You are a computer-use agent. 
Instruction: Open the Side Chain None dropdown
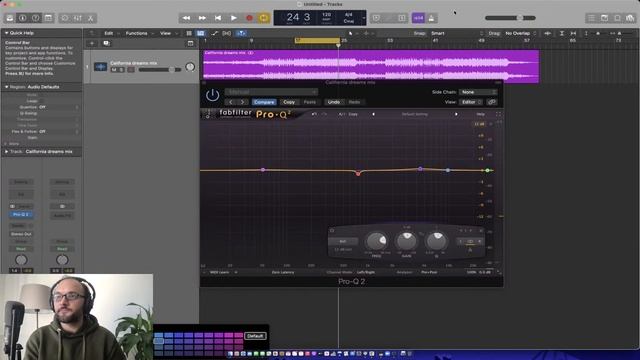tap(478, 92)
